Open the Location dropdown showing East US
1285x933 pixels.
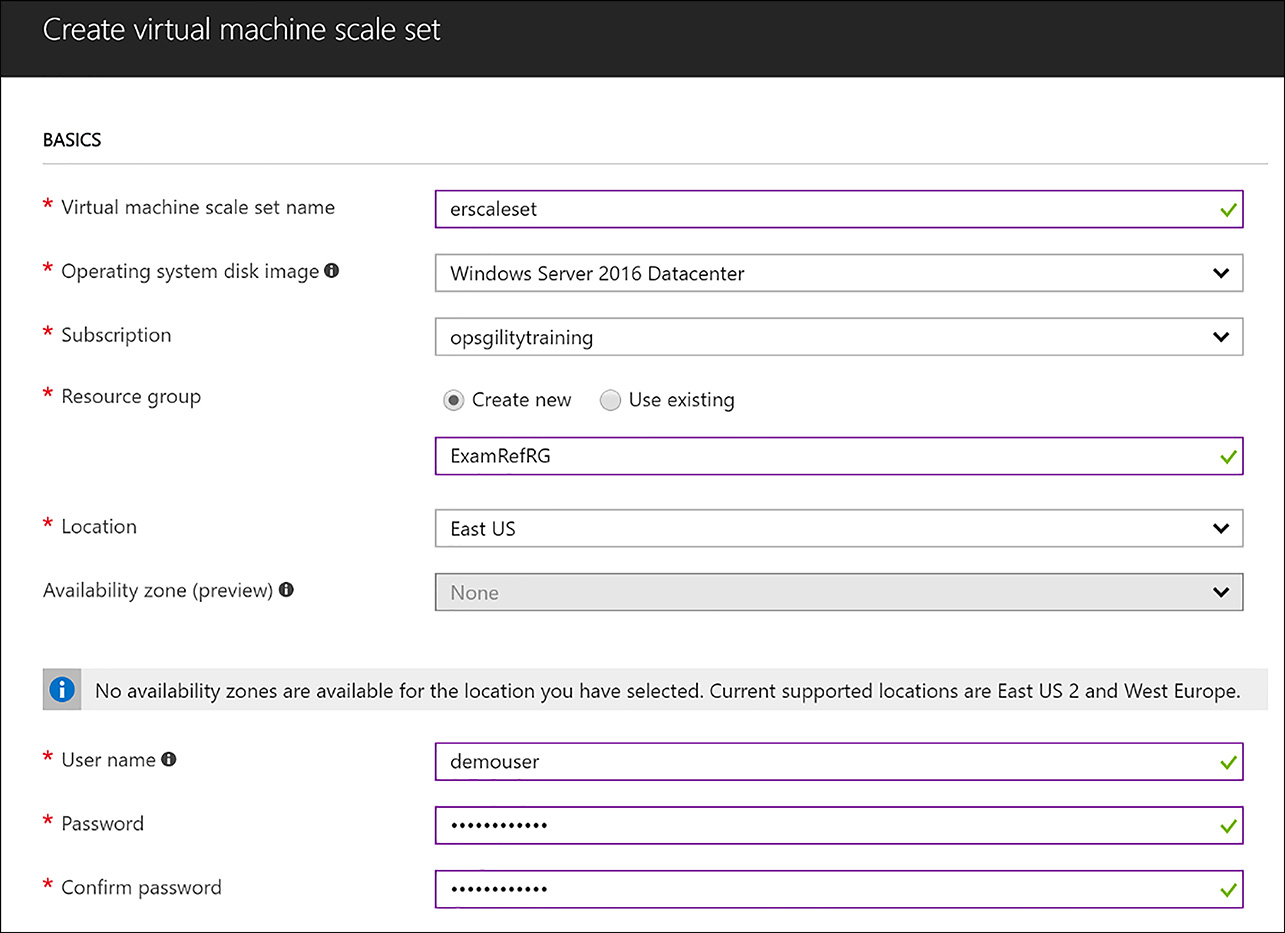tap(839, 528)
